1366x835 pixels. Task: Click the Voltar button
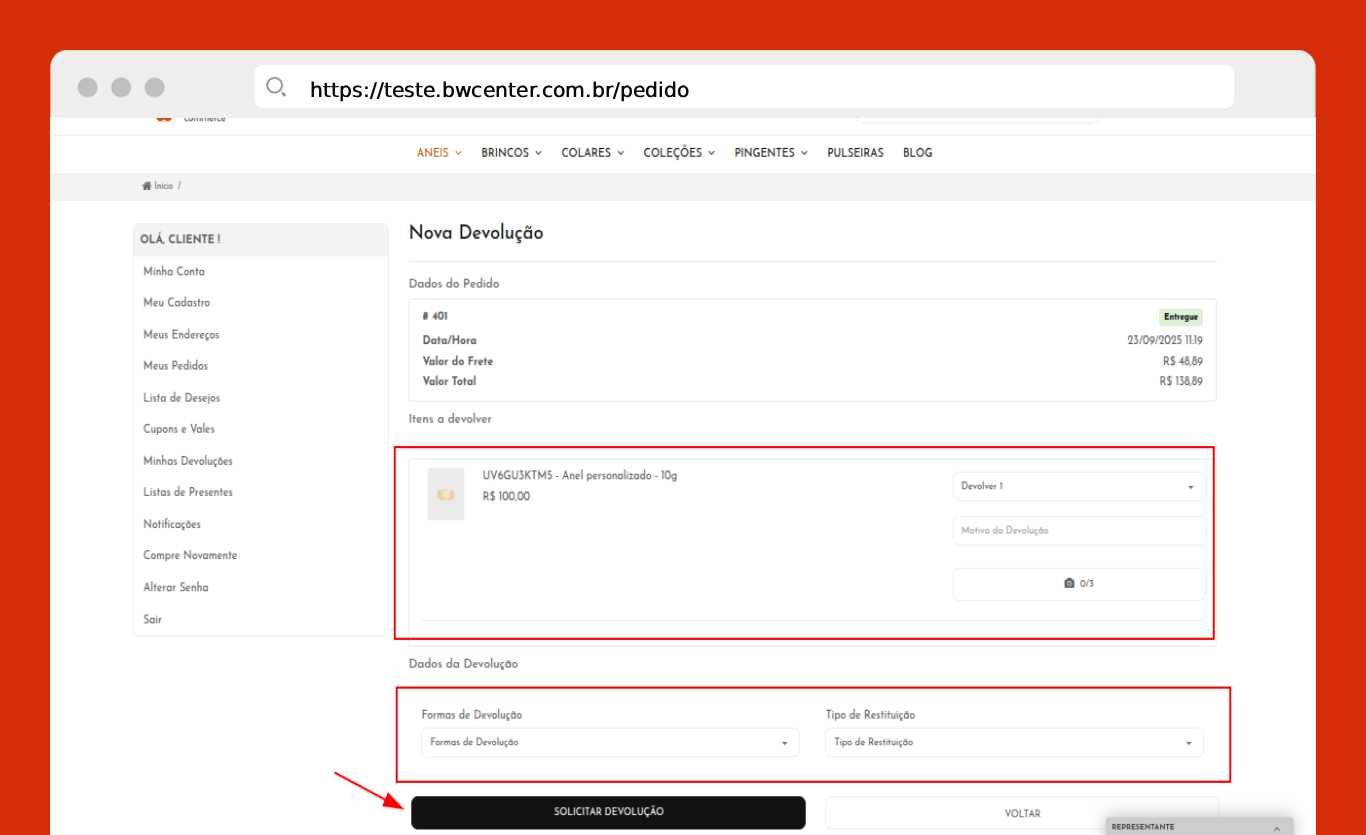[x=1021, y=813]
